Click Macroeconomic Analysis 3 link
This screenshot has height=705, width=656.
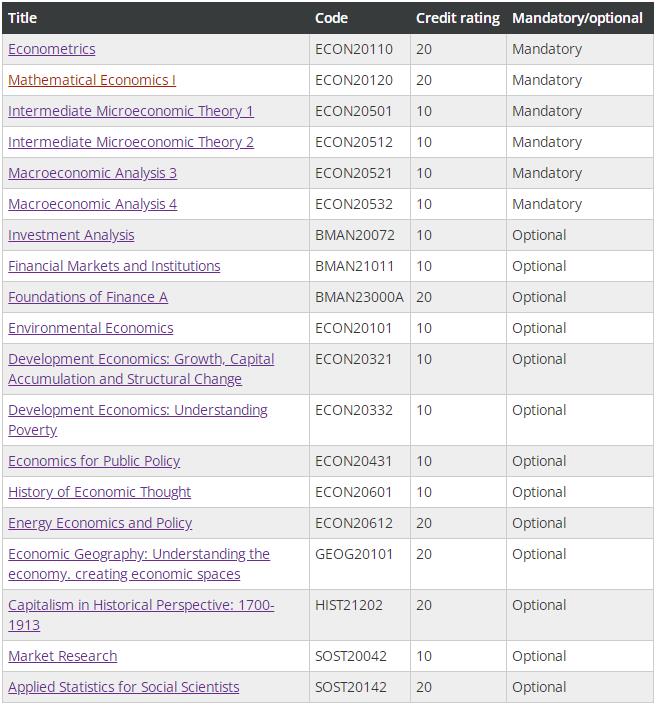[92, 173]
